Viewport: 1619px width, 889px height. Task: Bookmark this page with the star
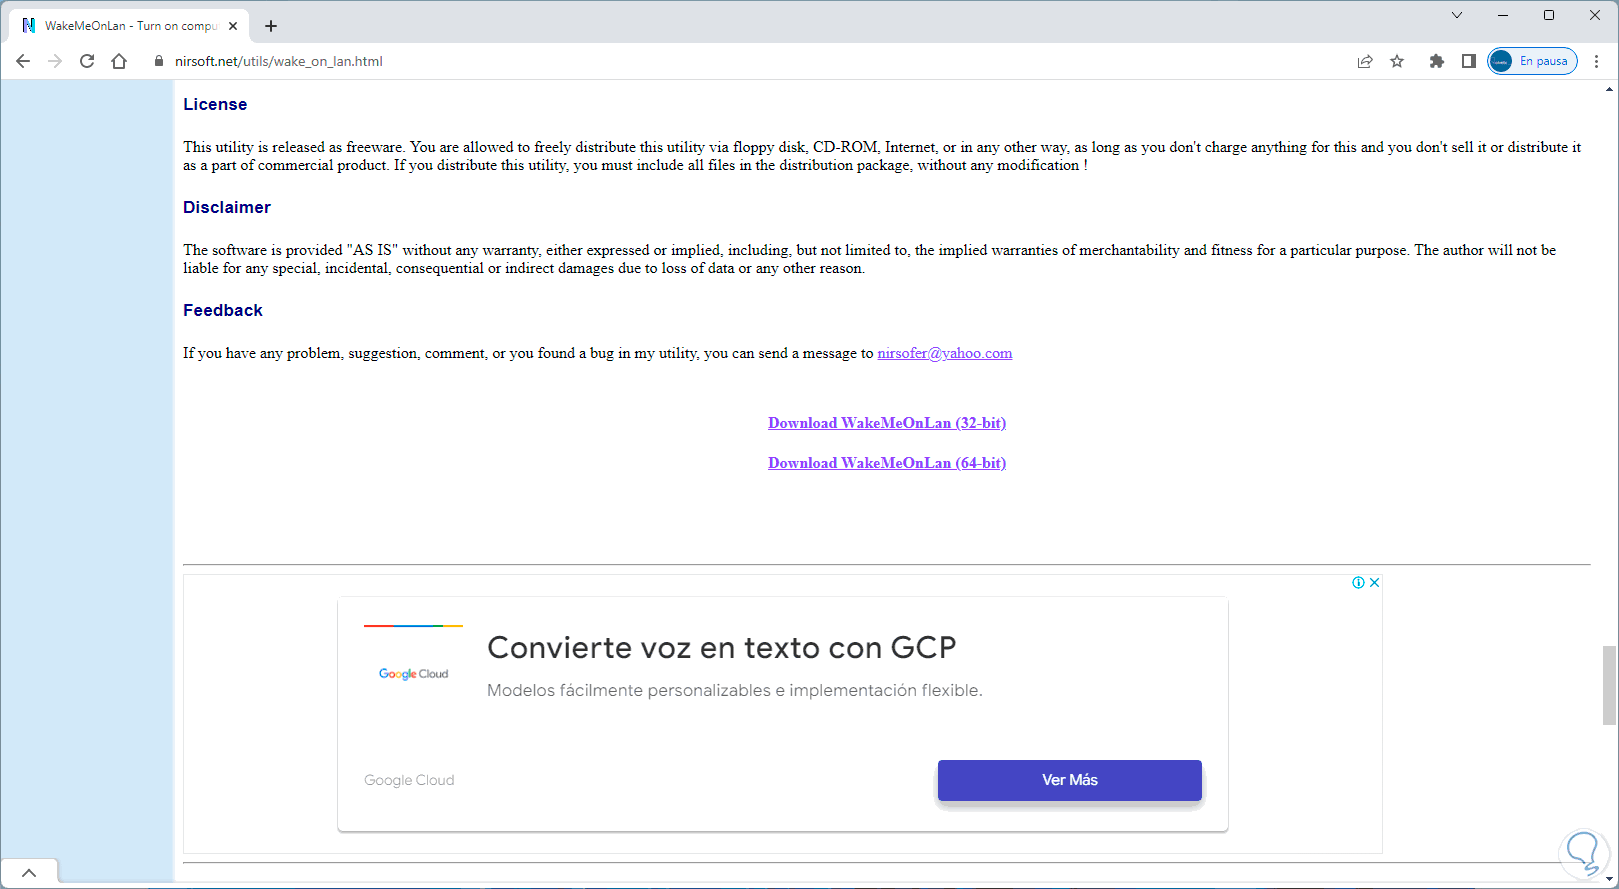click(x=1397, y=61)
